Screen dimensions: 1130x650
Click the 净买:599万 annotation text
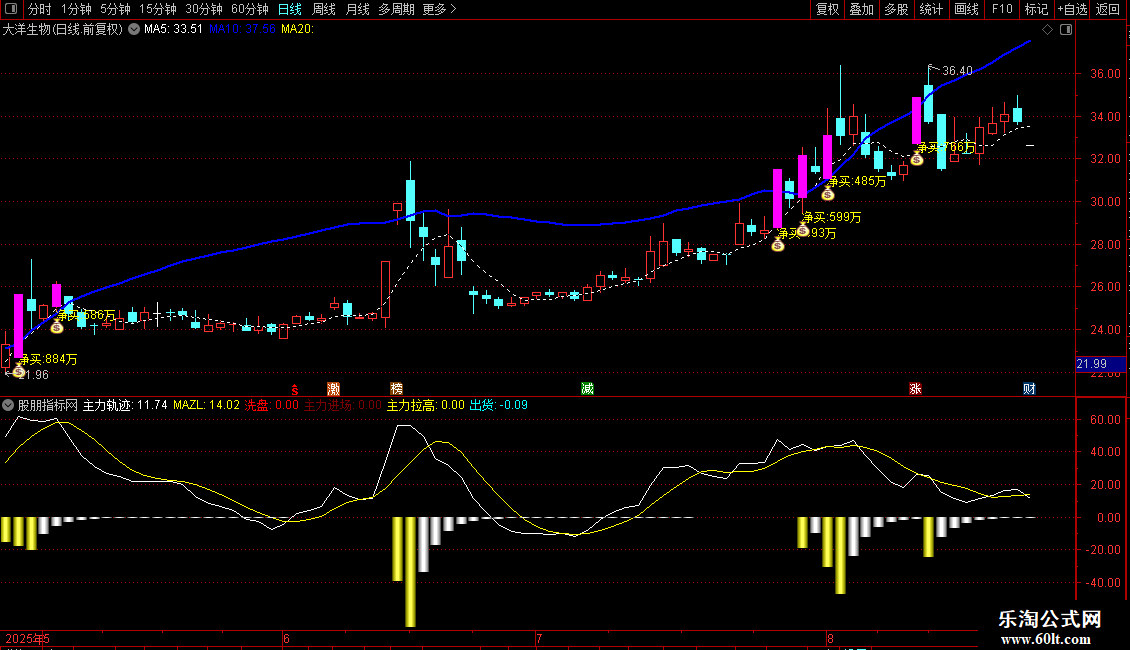(832, 217)
